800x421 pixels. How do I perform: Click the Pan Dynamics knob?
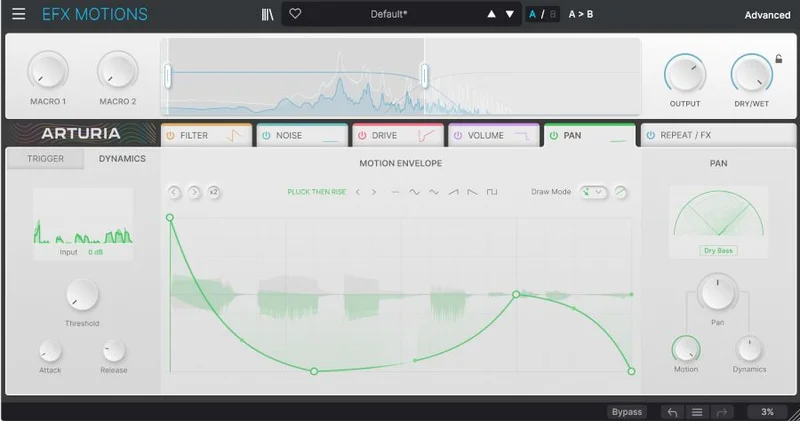pos(749,350)
